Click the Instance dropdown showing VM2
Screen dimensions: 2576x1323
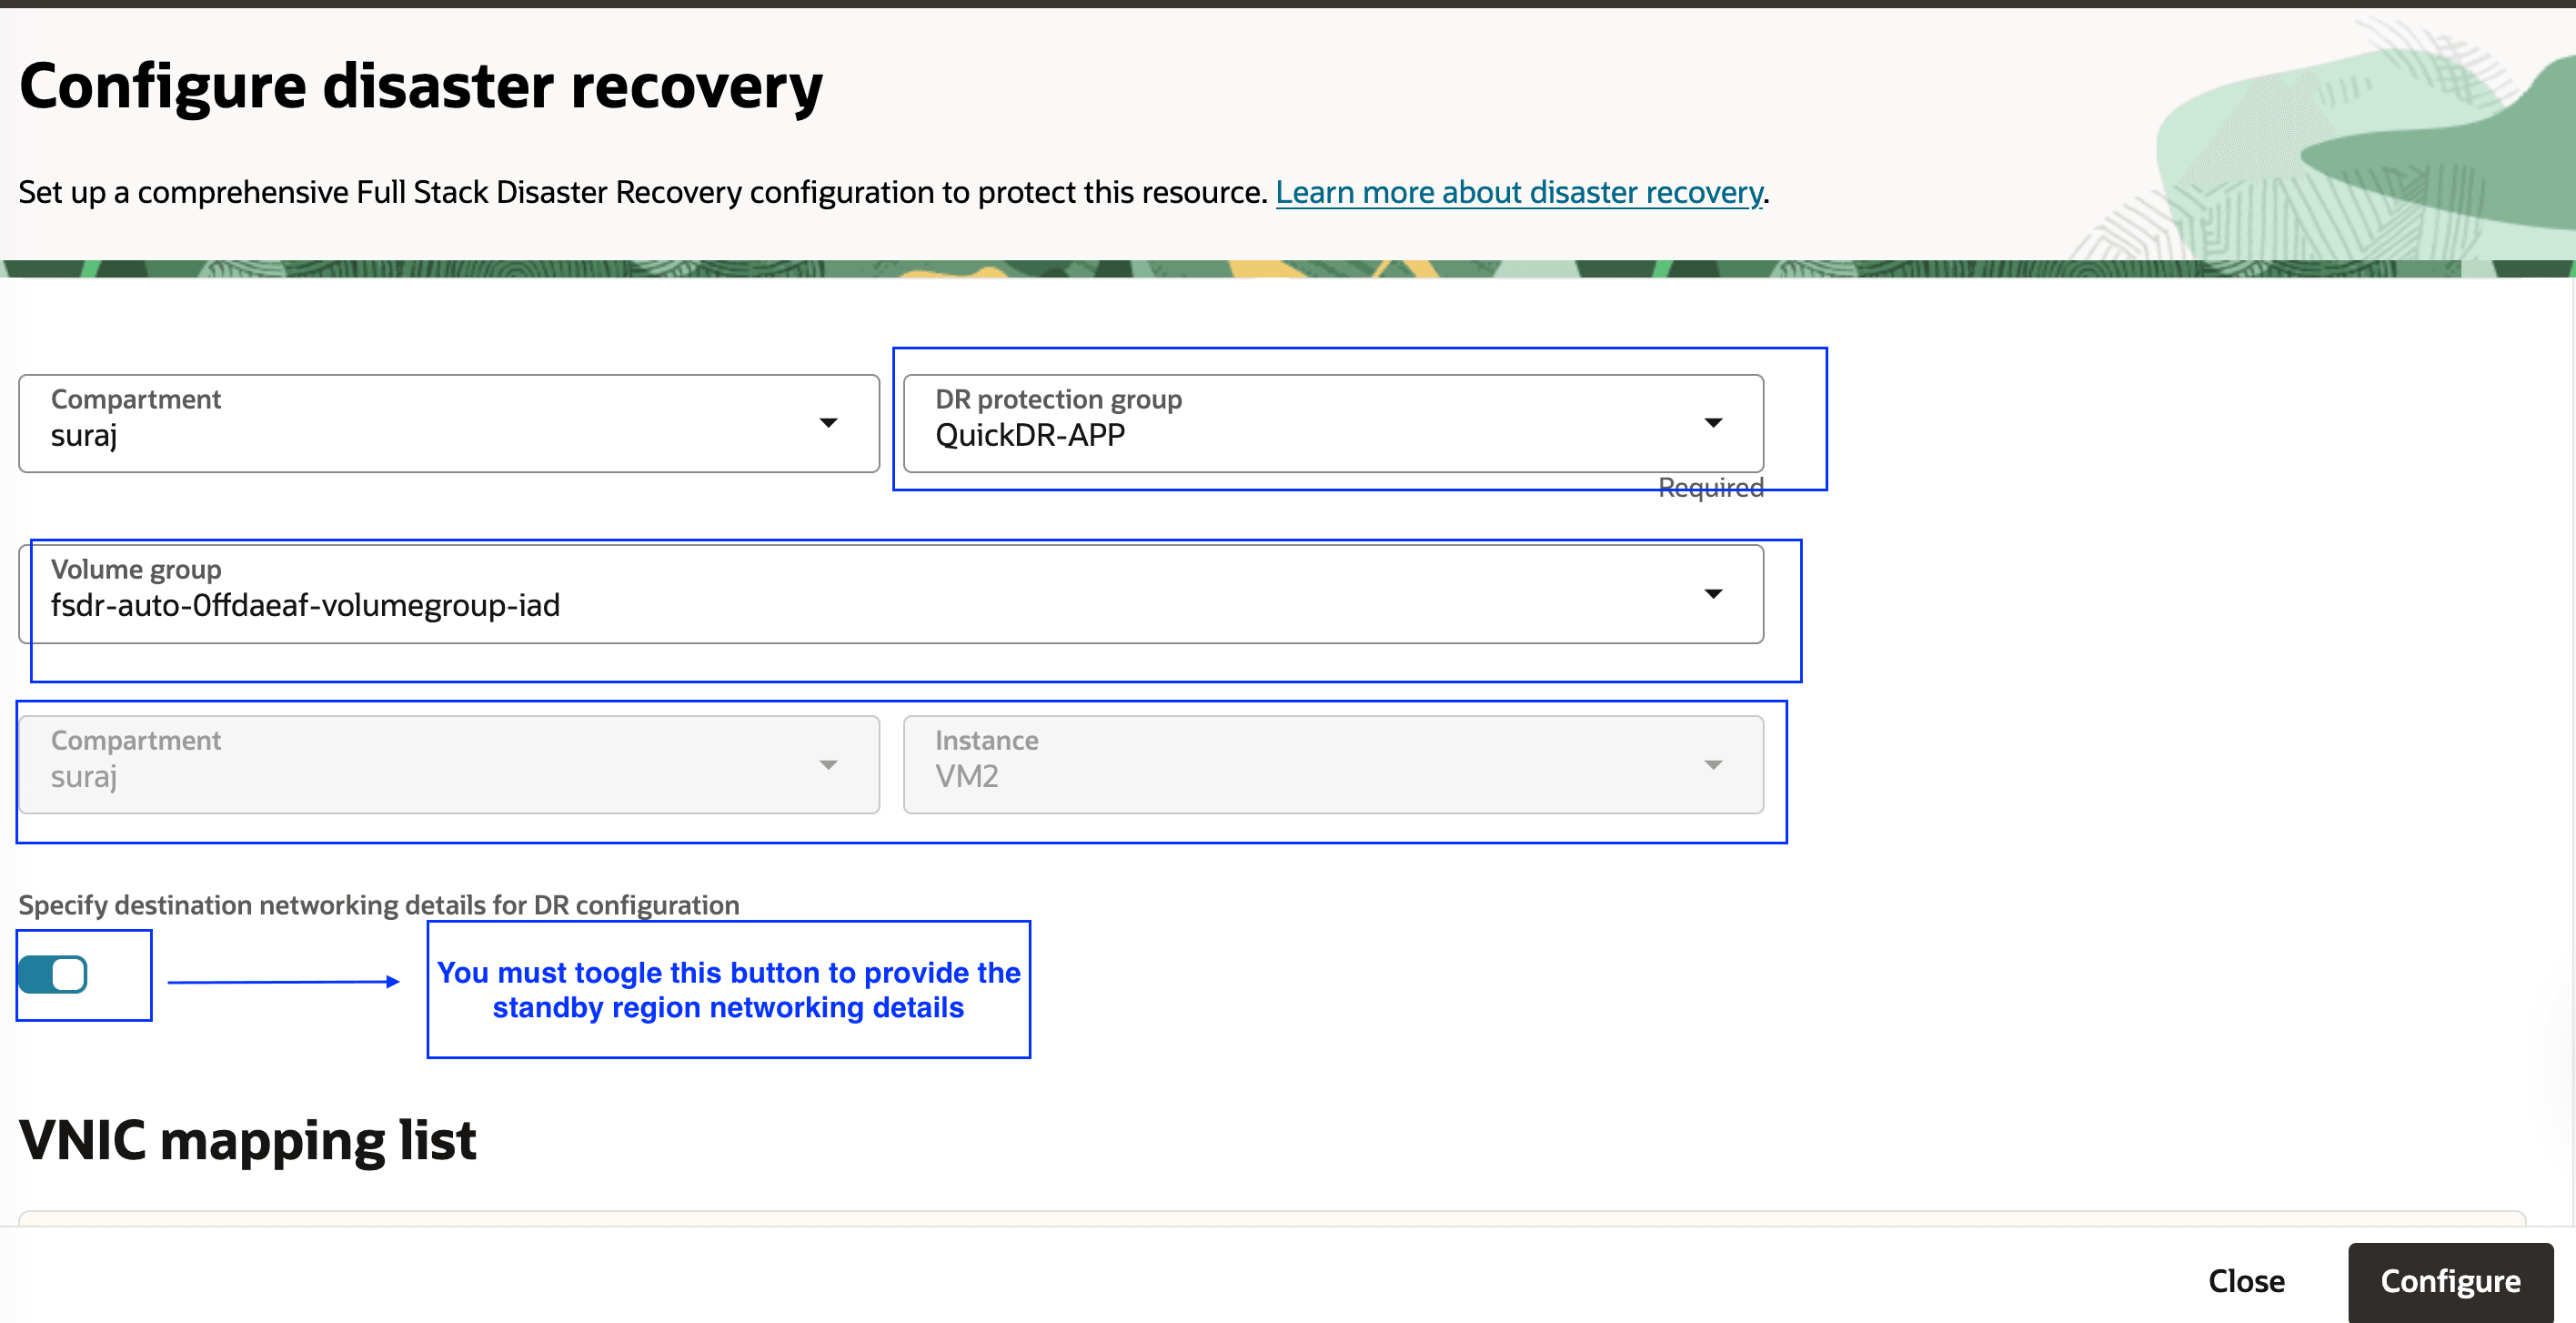tap(1333, 765)
